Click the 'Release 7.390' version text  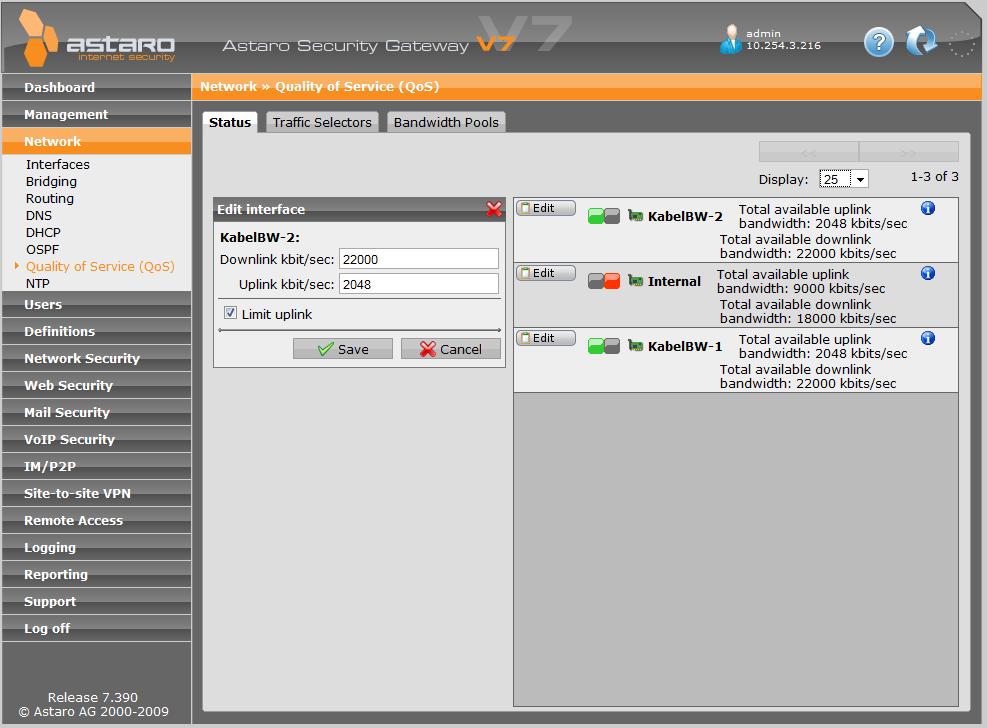coord(93,697)
